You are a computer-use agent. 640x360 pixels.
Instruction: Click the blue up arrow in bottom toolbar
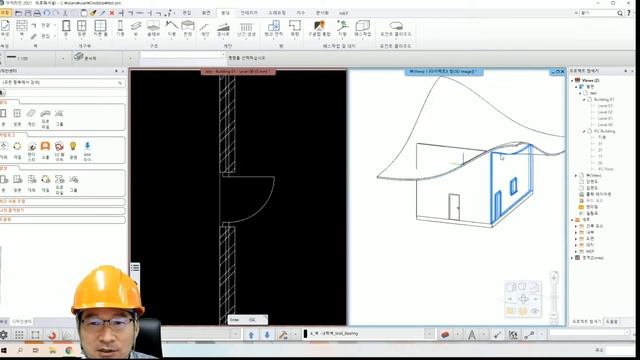click(251, 335)
